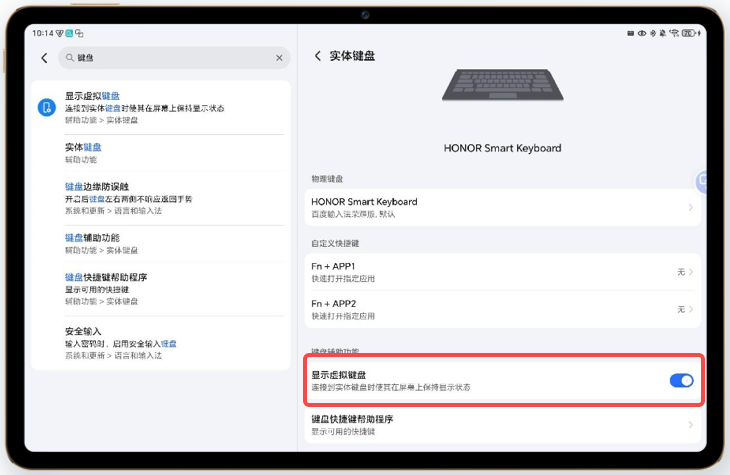Tap the battery indicator in status bar
The width and height of the screenshot is (730, 475).
690,34
